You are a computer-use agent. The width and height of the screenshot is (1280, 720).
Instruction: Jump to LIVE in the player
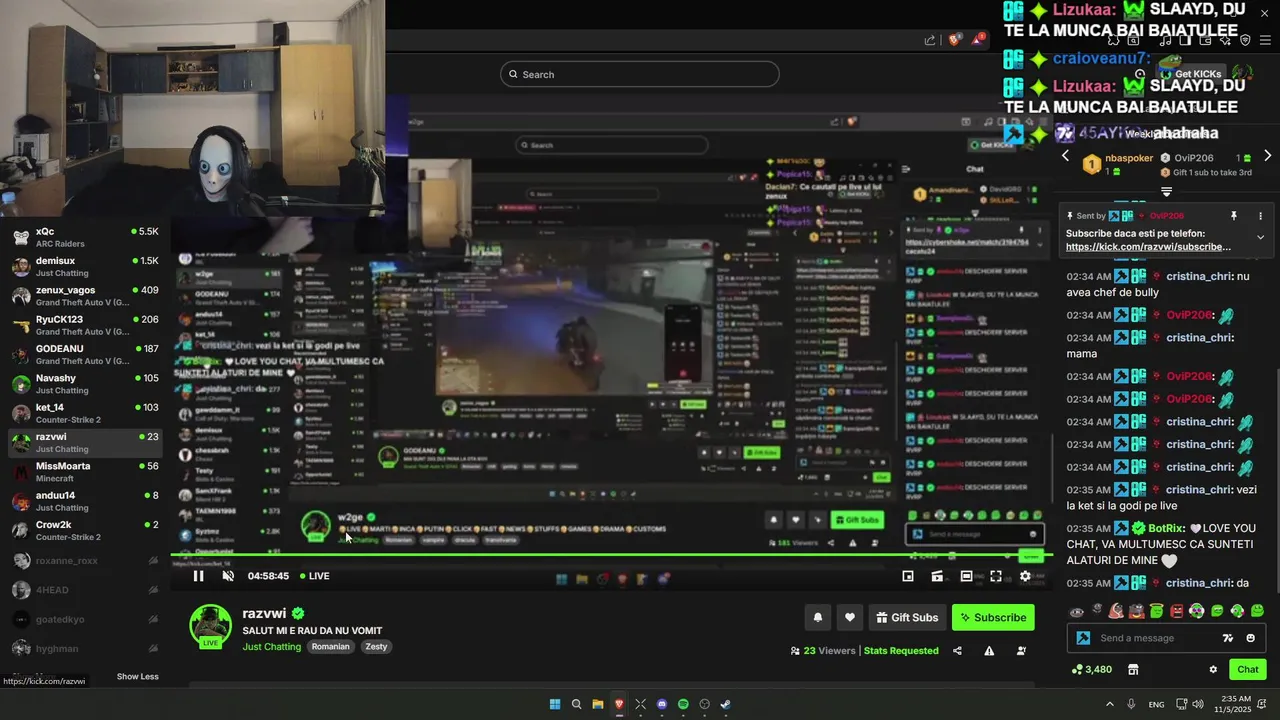coord(314,576)
